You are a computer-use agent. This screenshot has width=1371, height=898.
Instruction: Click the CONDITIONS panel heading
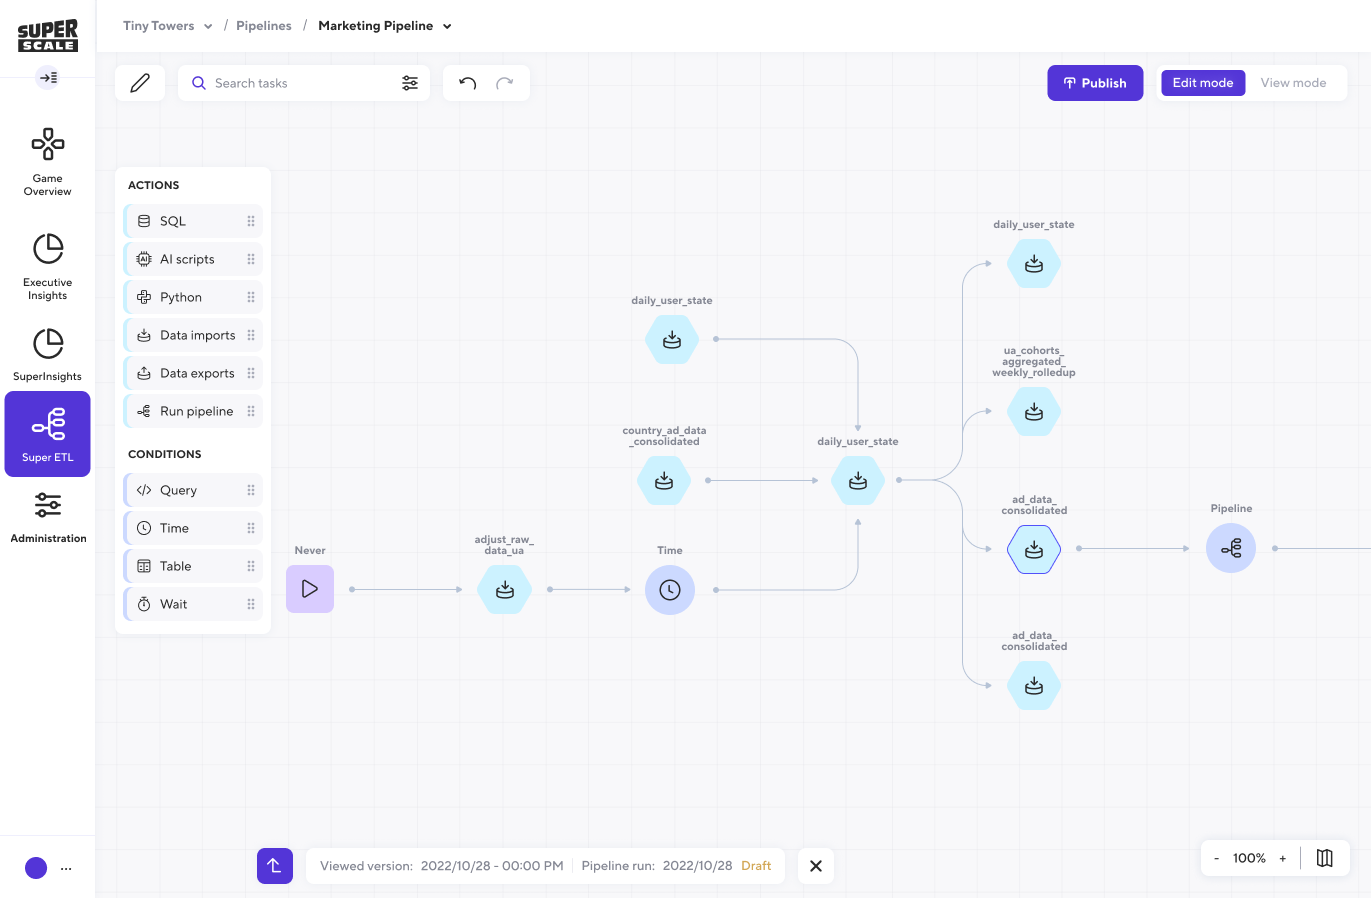tap(165, 454)
